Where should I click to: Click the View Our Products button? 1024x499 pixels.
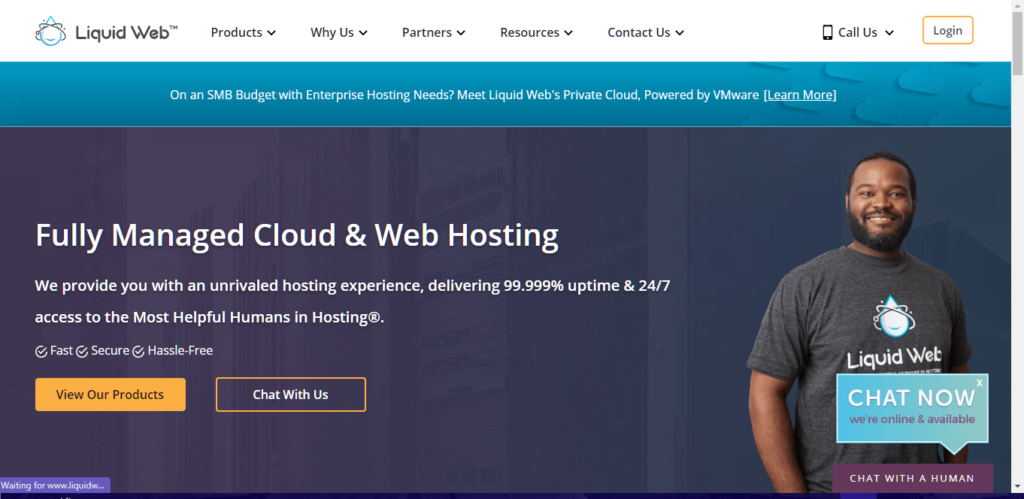[110, 394]
